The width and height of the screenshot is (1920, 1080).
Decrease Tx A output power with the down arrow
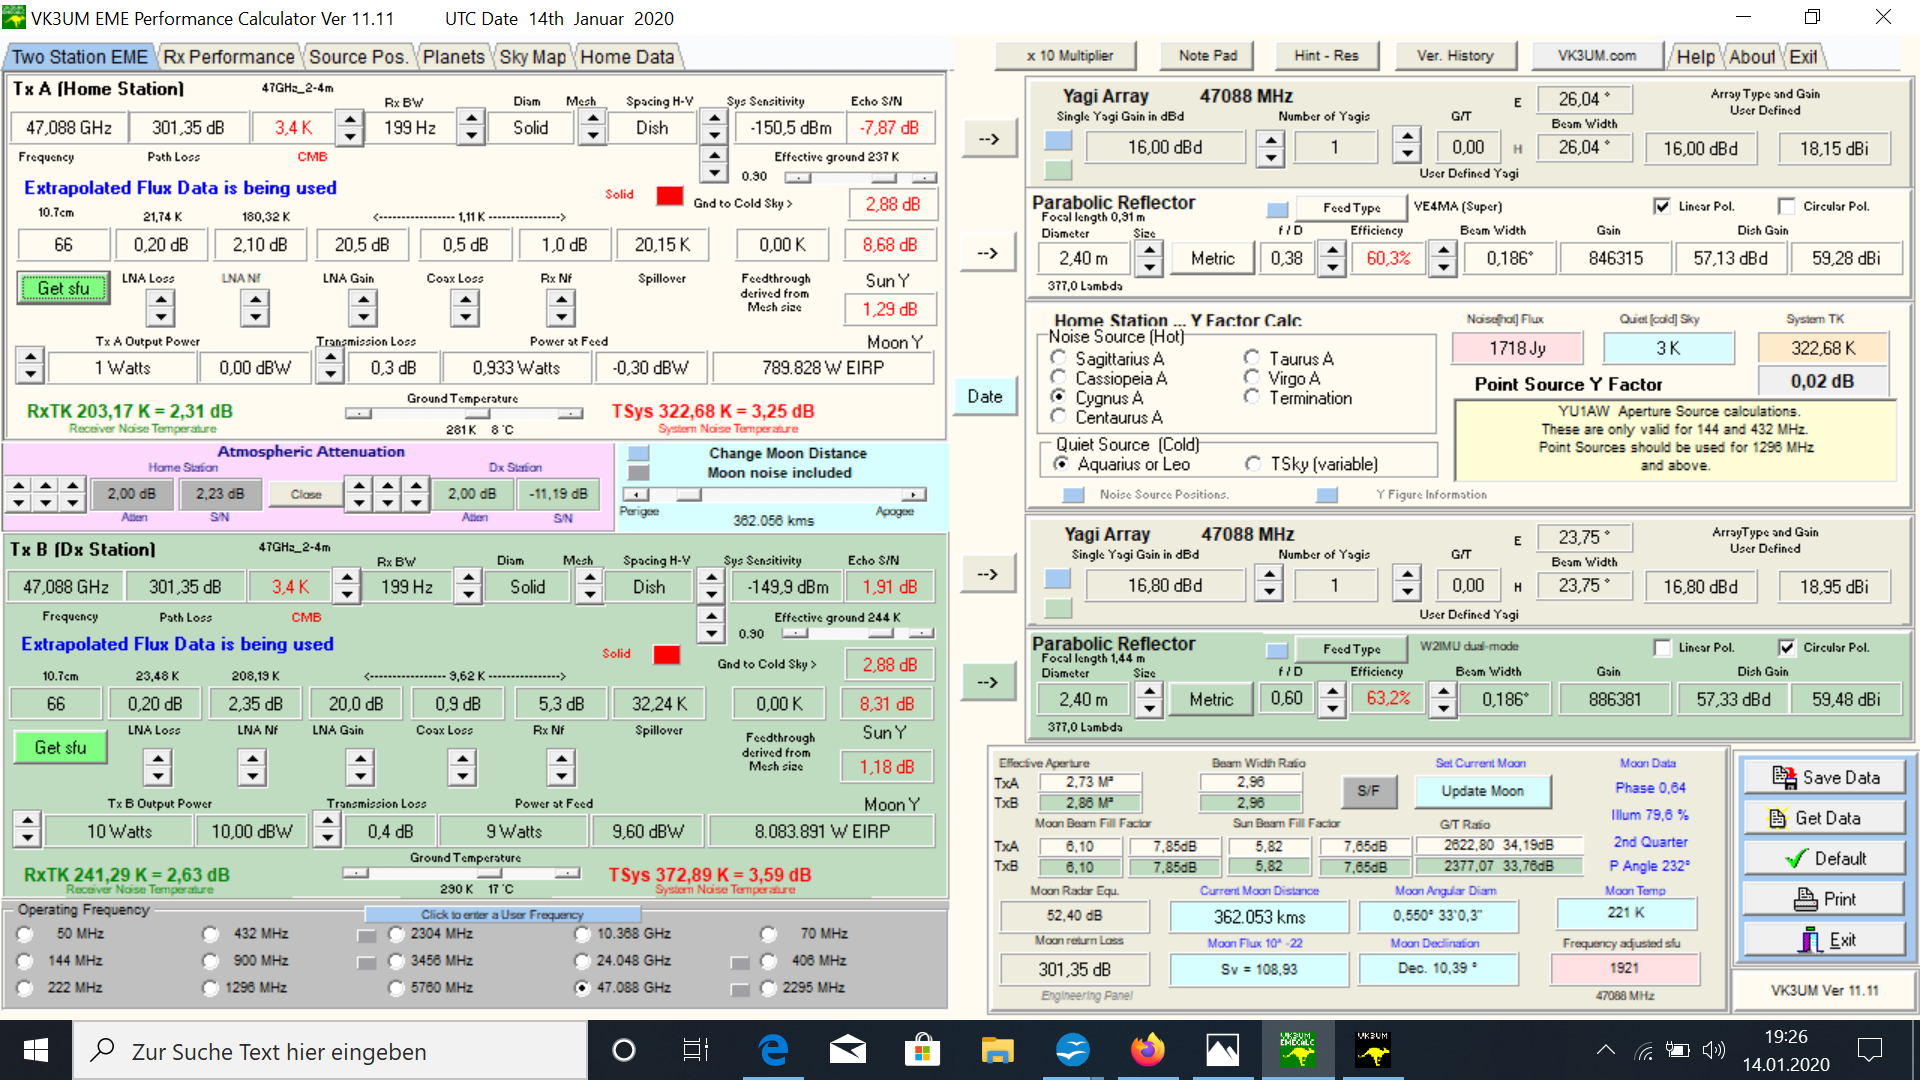click(31, 376)
